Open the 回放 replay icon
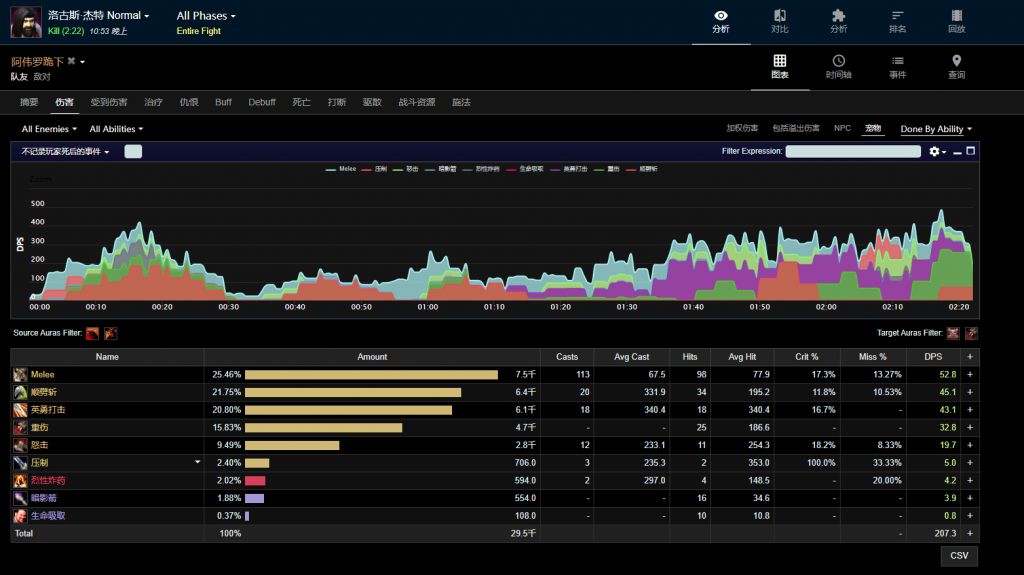Image resolution: width=1024 pixels, height=575 pixels. tap(956, 16)
